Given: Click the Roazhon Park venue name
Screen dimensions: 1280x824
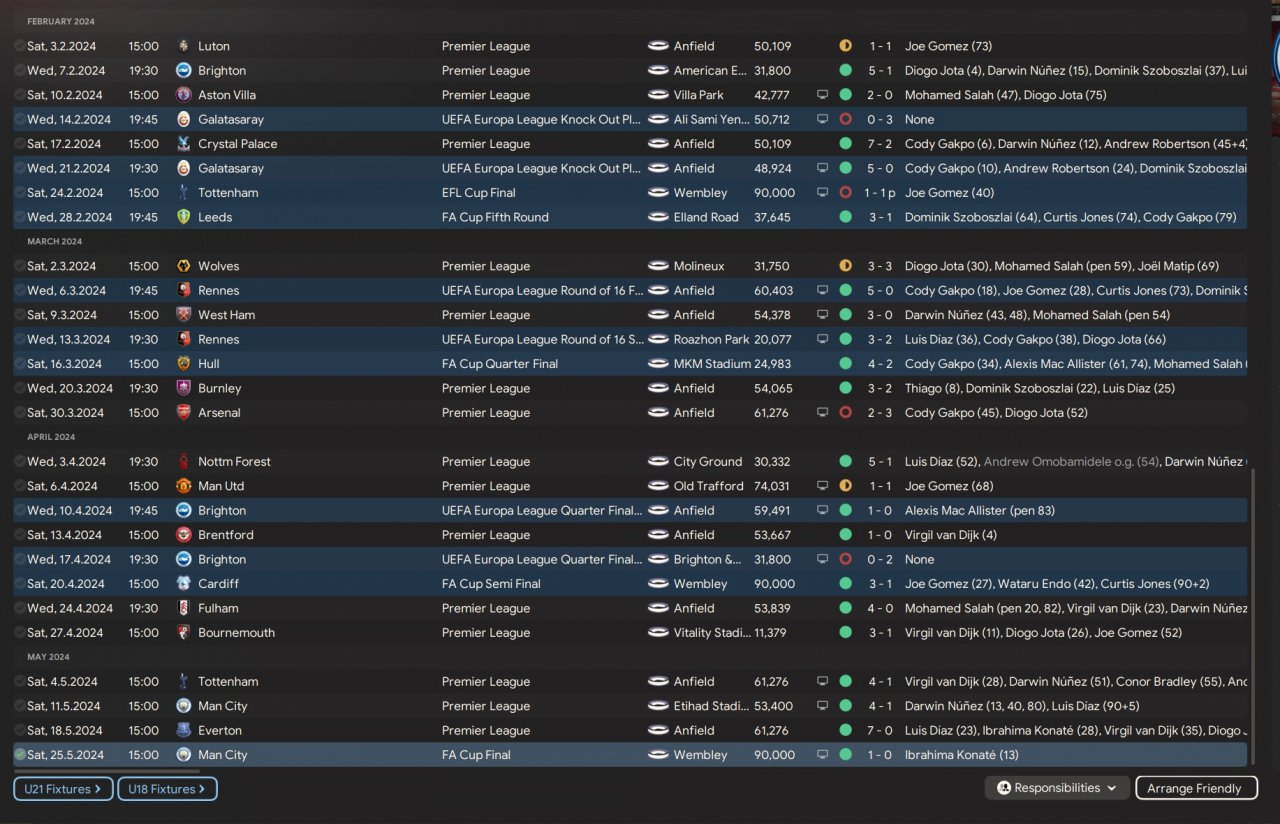Looking at the screenshot, I should pyautogui.click(x=711, y=339).
